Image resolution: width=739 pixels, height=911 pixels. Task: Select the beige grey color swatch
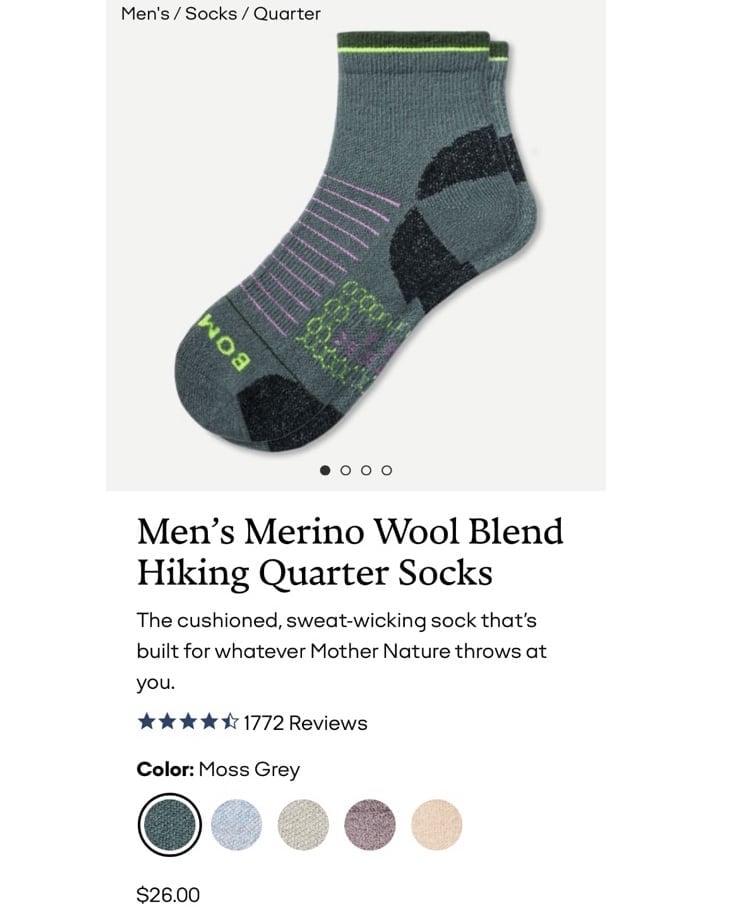pyautogui.click(x=303, y=824)
